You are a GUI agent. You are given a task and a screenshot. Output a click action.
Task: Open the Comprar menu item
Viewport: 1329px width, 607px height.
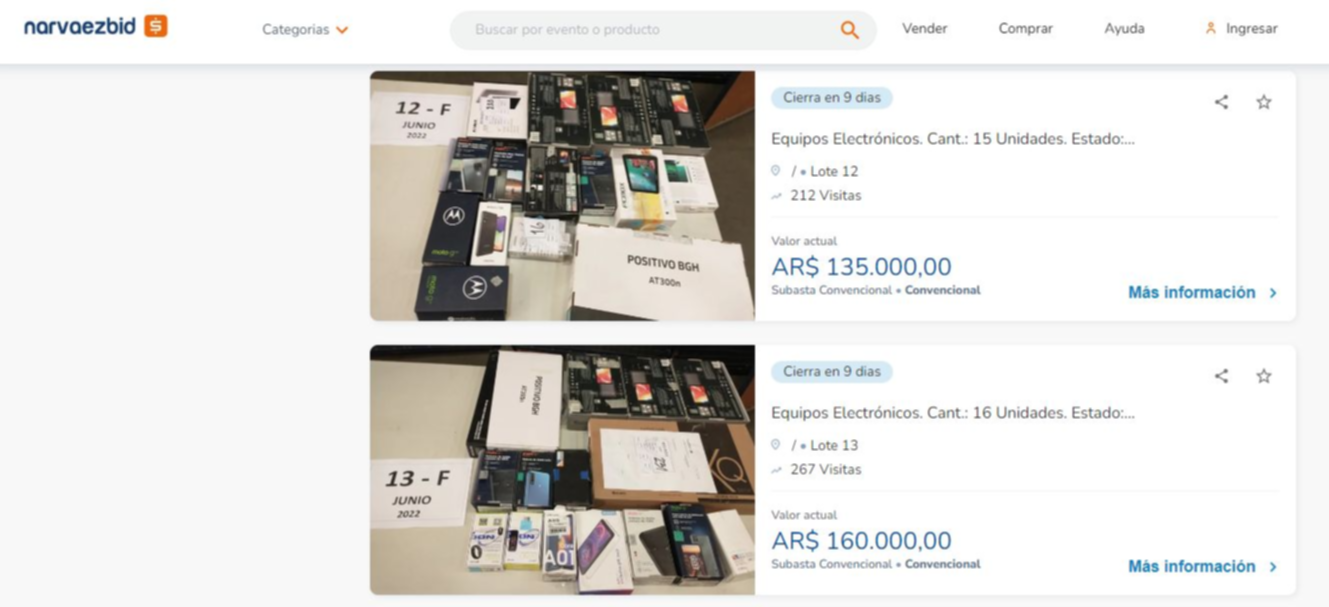pos(1025,29)
